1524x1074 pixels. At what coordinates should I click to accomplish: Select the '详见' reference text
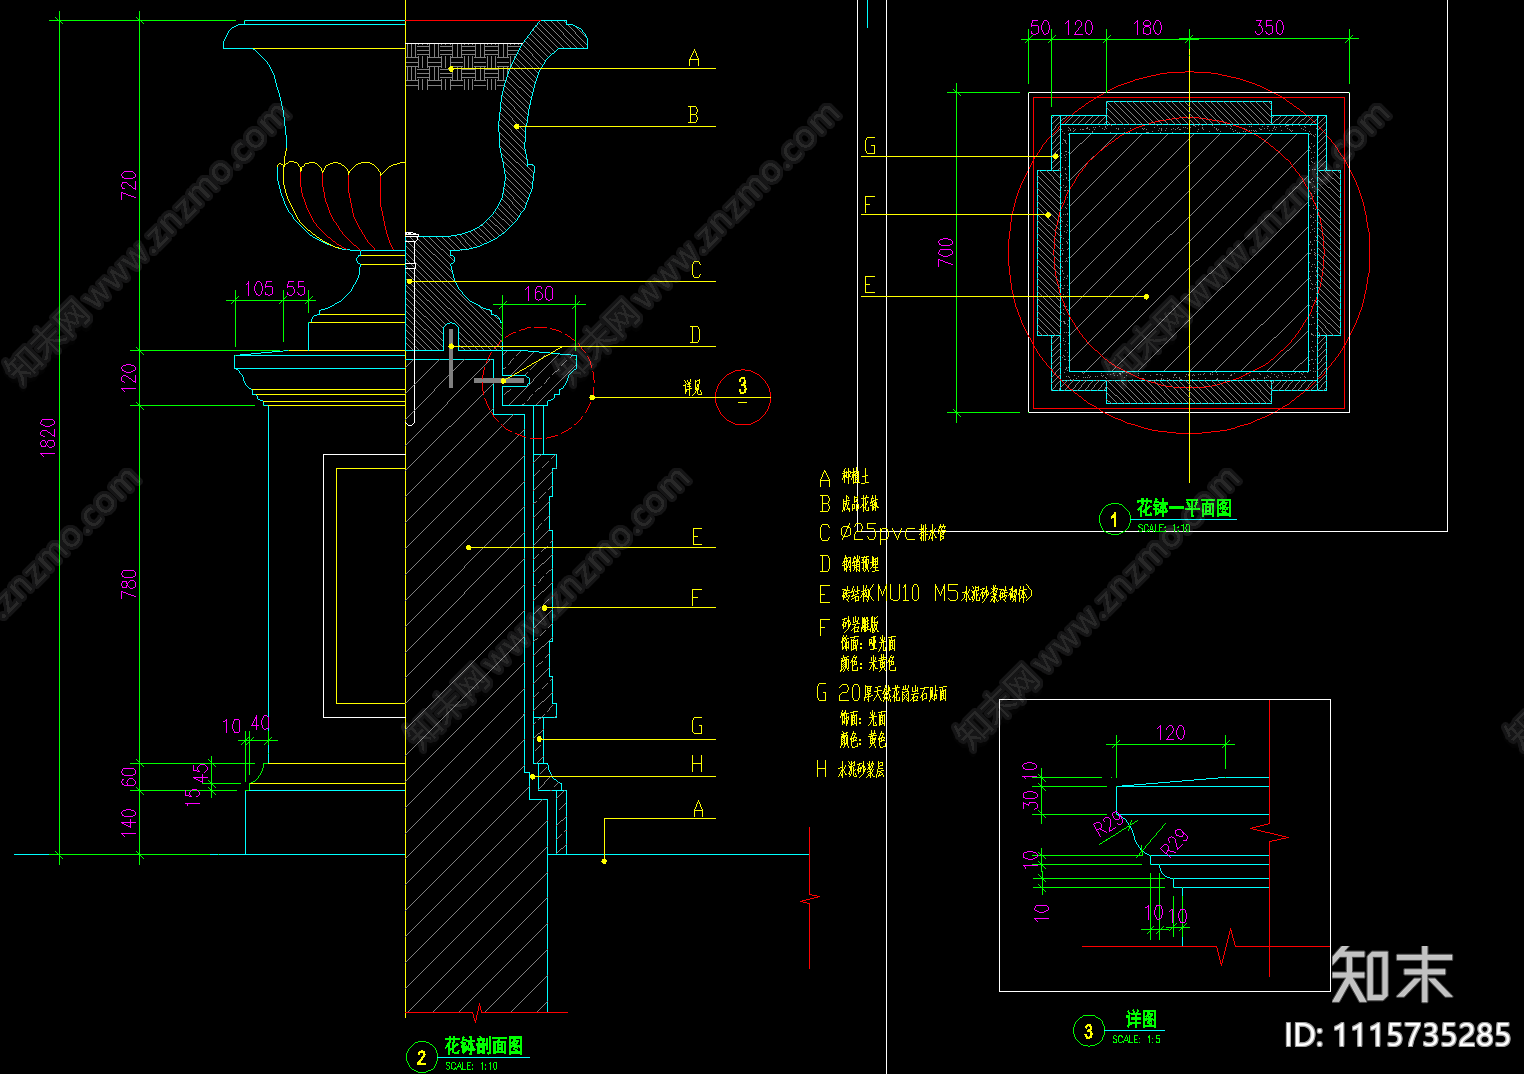coord(693,388)
